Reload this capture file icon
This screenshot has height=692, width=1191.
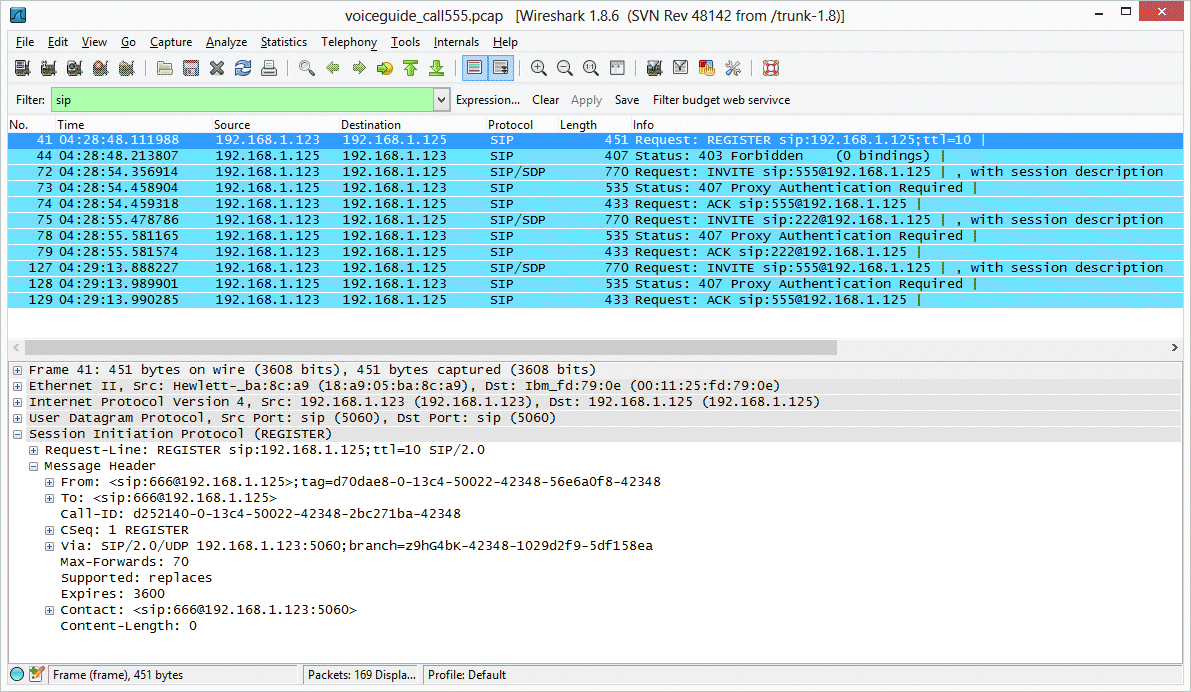[x=243, y=68]
